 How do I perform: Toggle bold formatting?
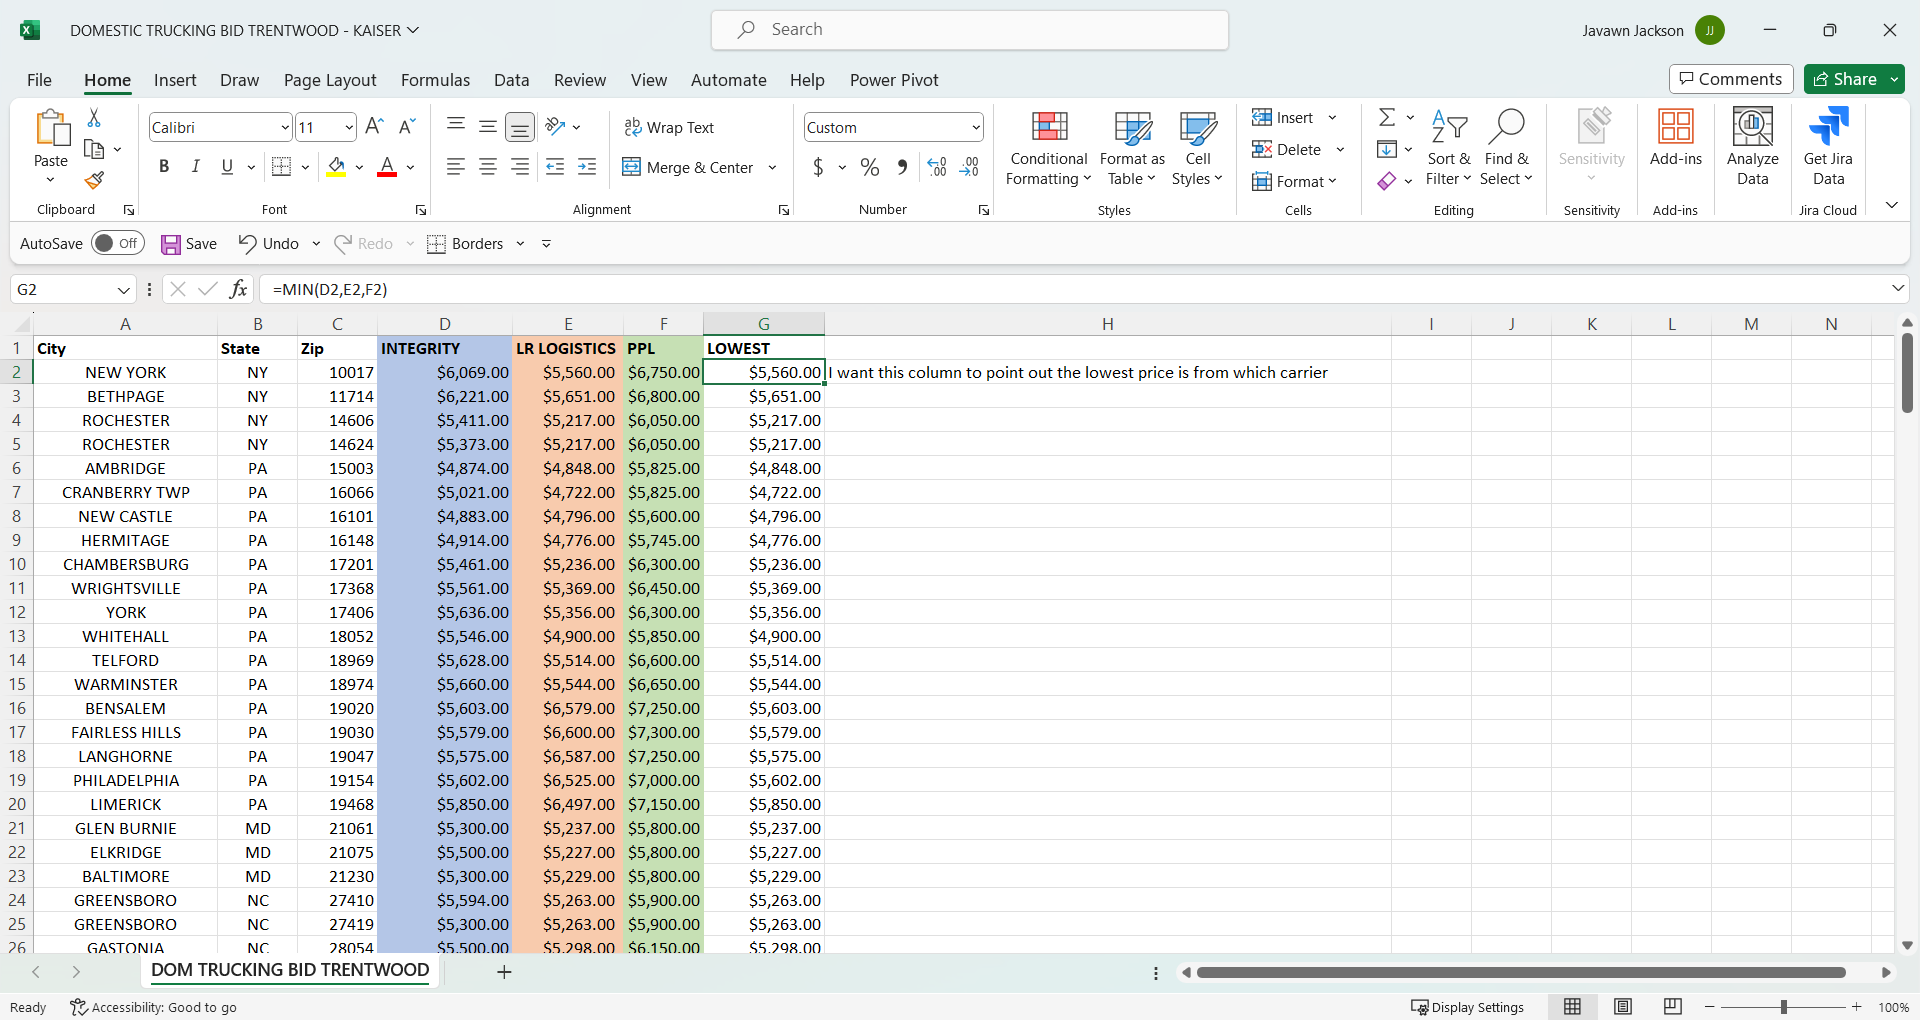coord(164,166)
